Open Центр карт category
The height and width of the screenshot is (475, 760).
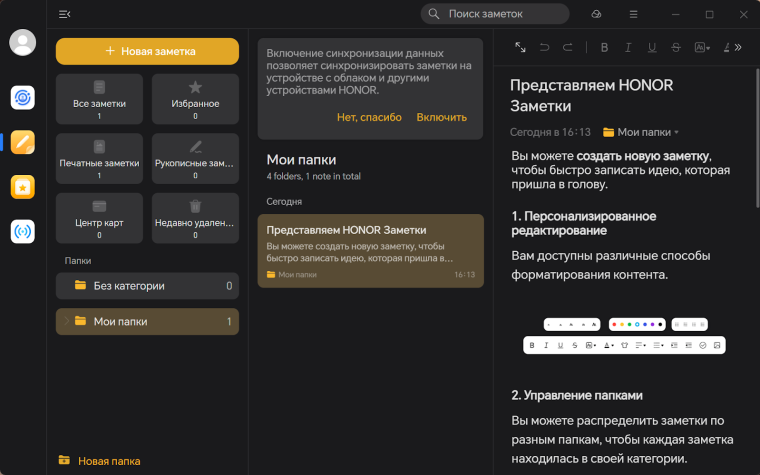pos(99,218)
